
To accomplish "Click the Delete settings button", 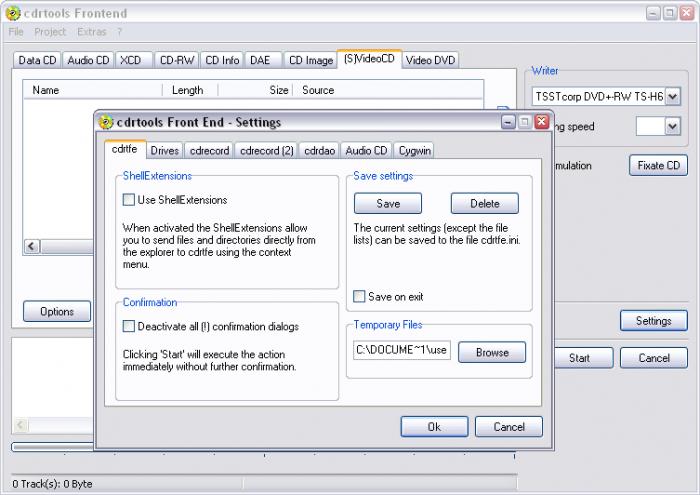I will tap(485, 204).
